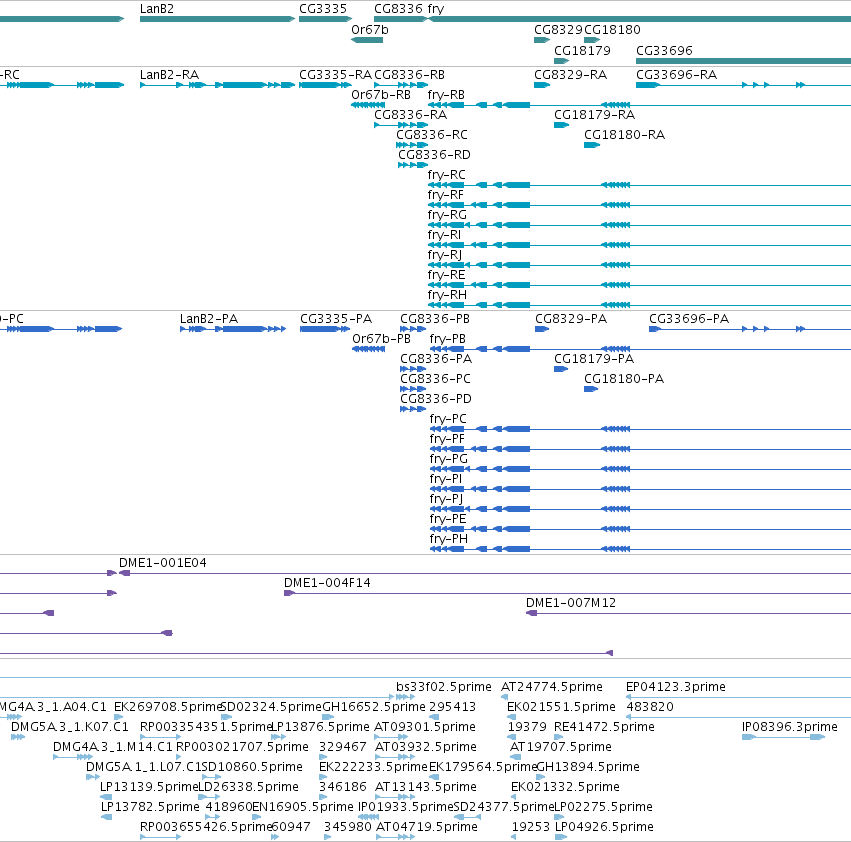This screenshot has height=842, width=851.
Task: Select the DME1-001E04 BAC label
Action: pos(163,563)
